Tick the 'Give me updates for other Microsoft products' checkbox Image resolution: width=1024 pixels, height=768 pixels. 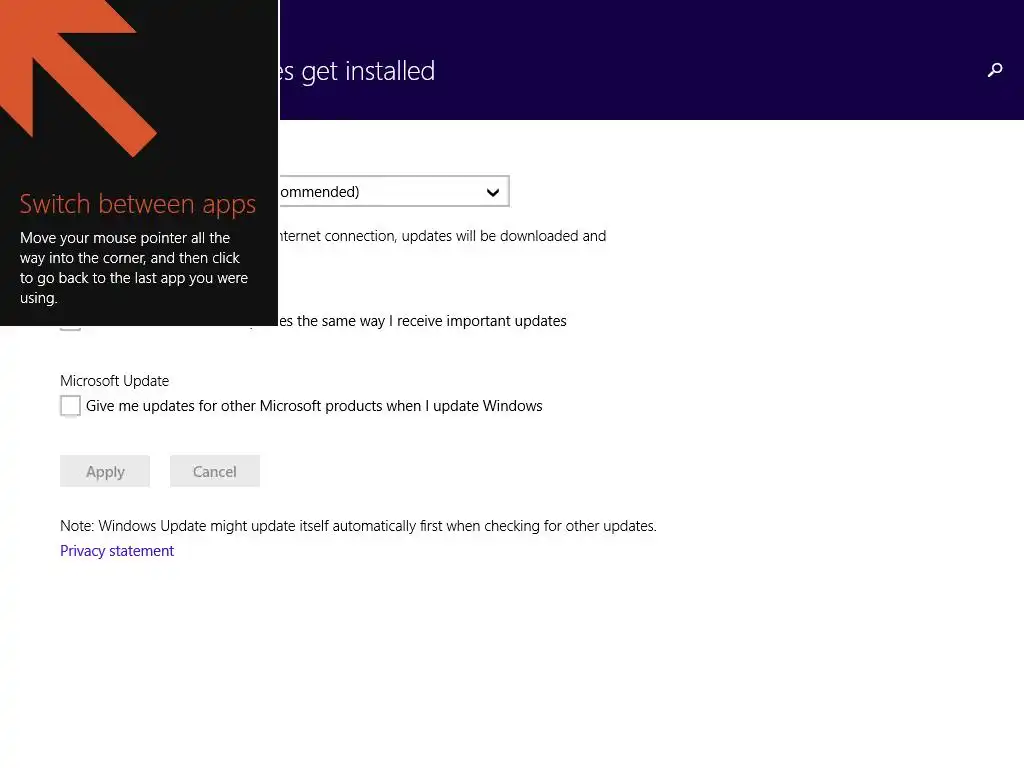[x=71, y=406]
